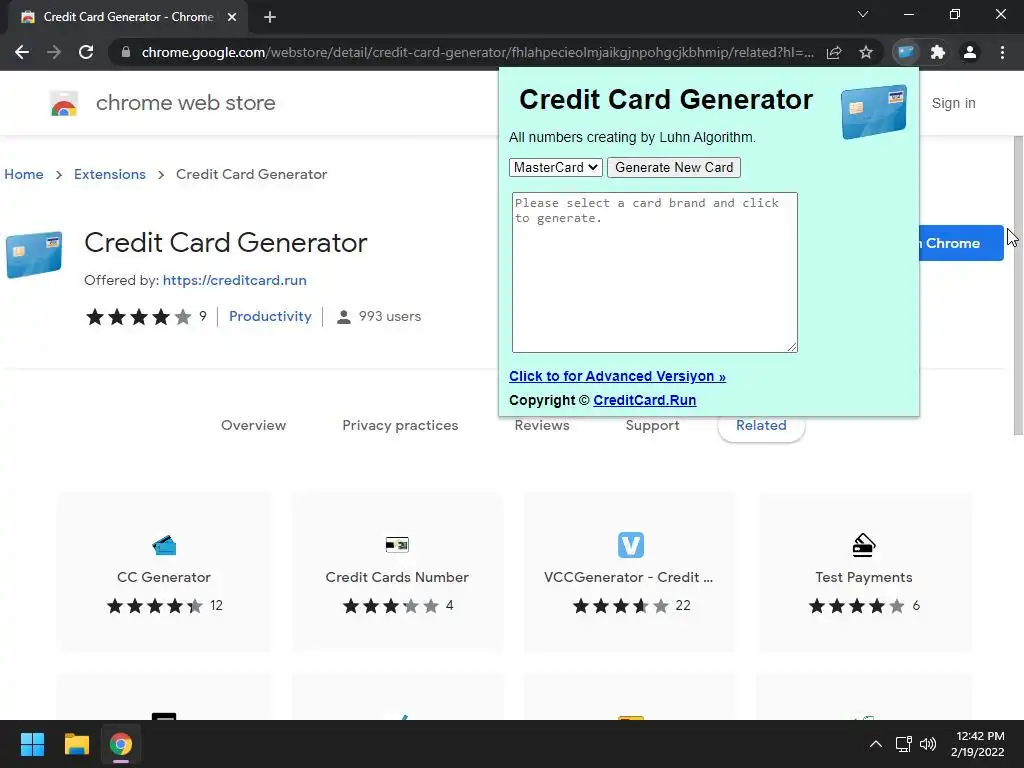This screenshot has width=1024, height=768.
Task: Open the VCCGenerator extension icon
Action: (631, 545)
